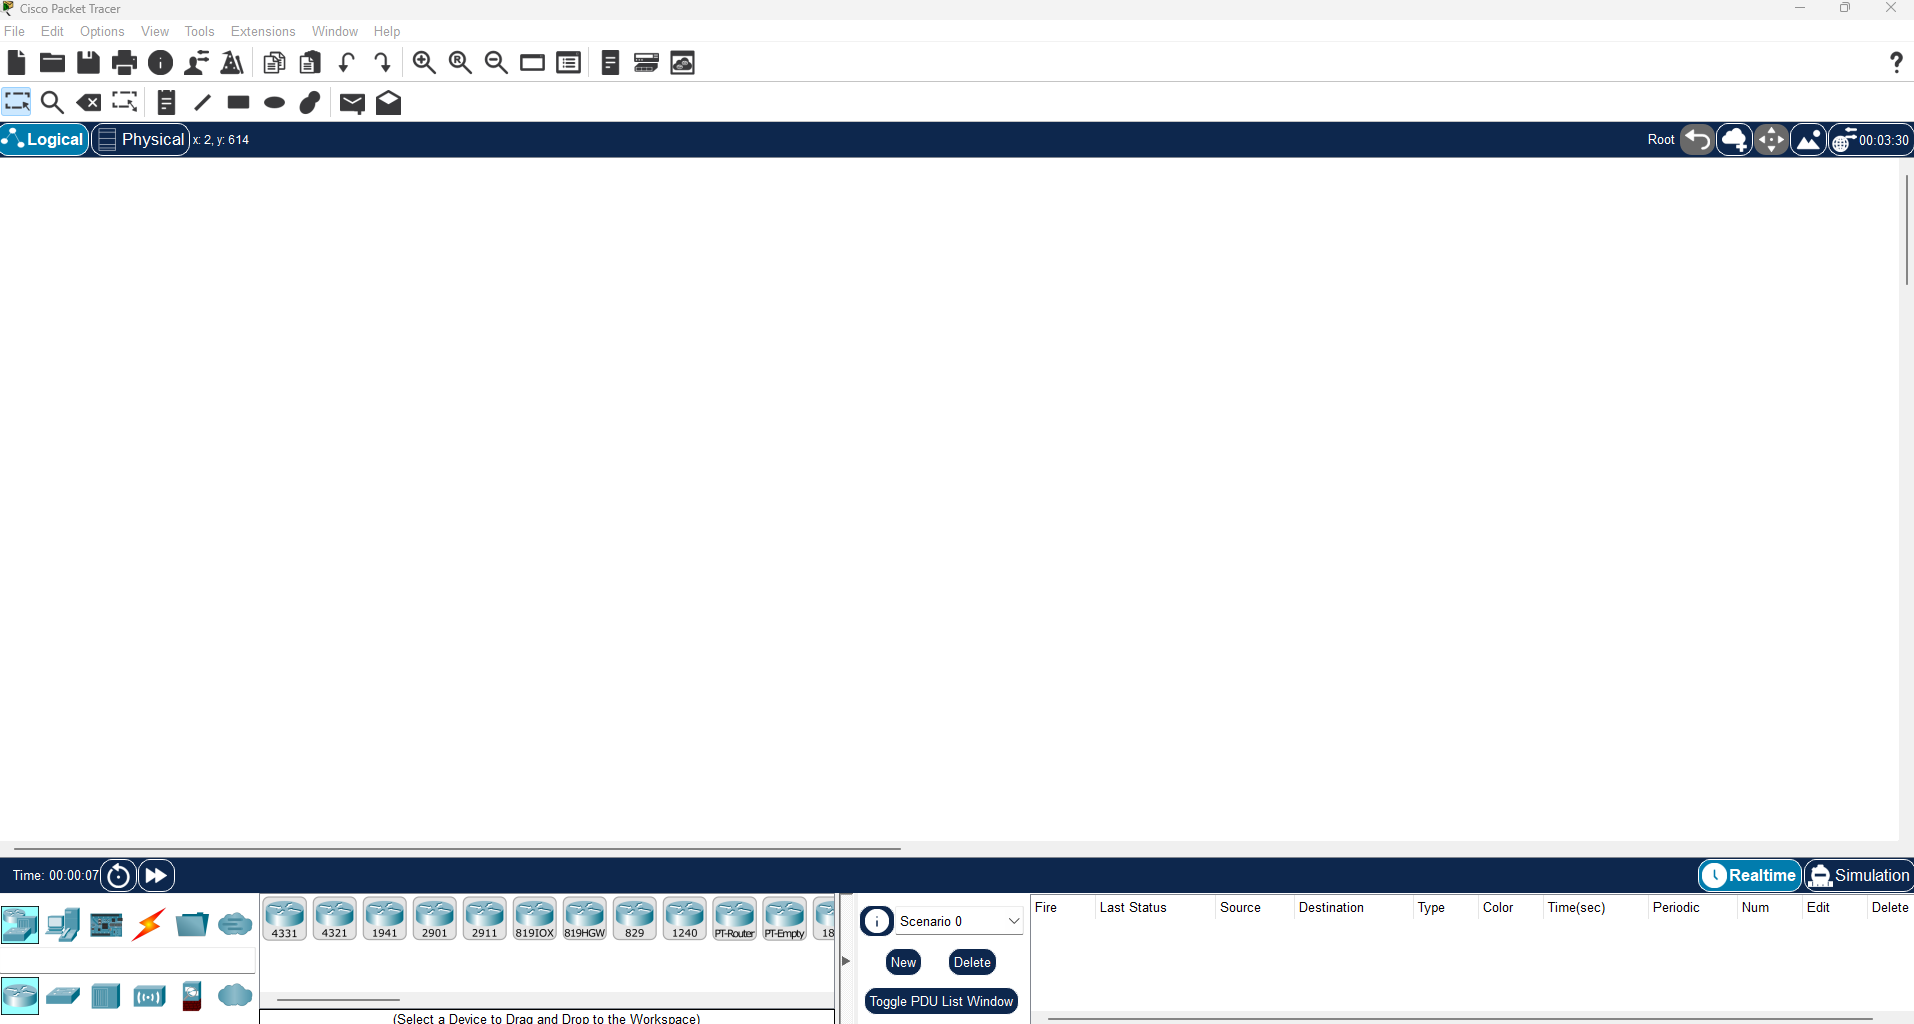Click Fast Forward Time button
Screen dimensions: 1914x1024
pyautogui.click(x=157, y=876)
